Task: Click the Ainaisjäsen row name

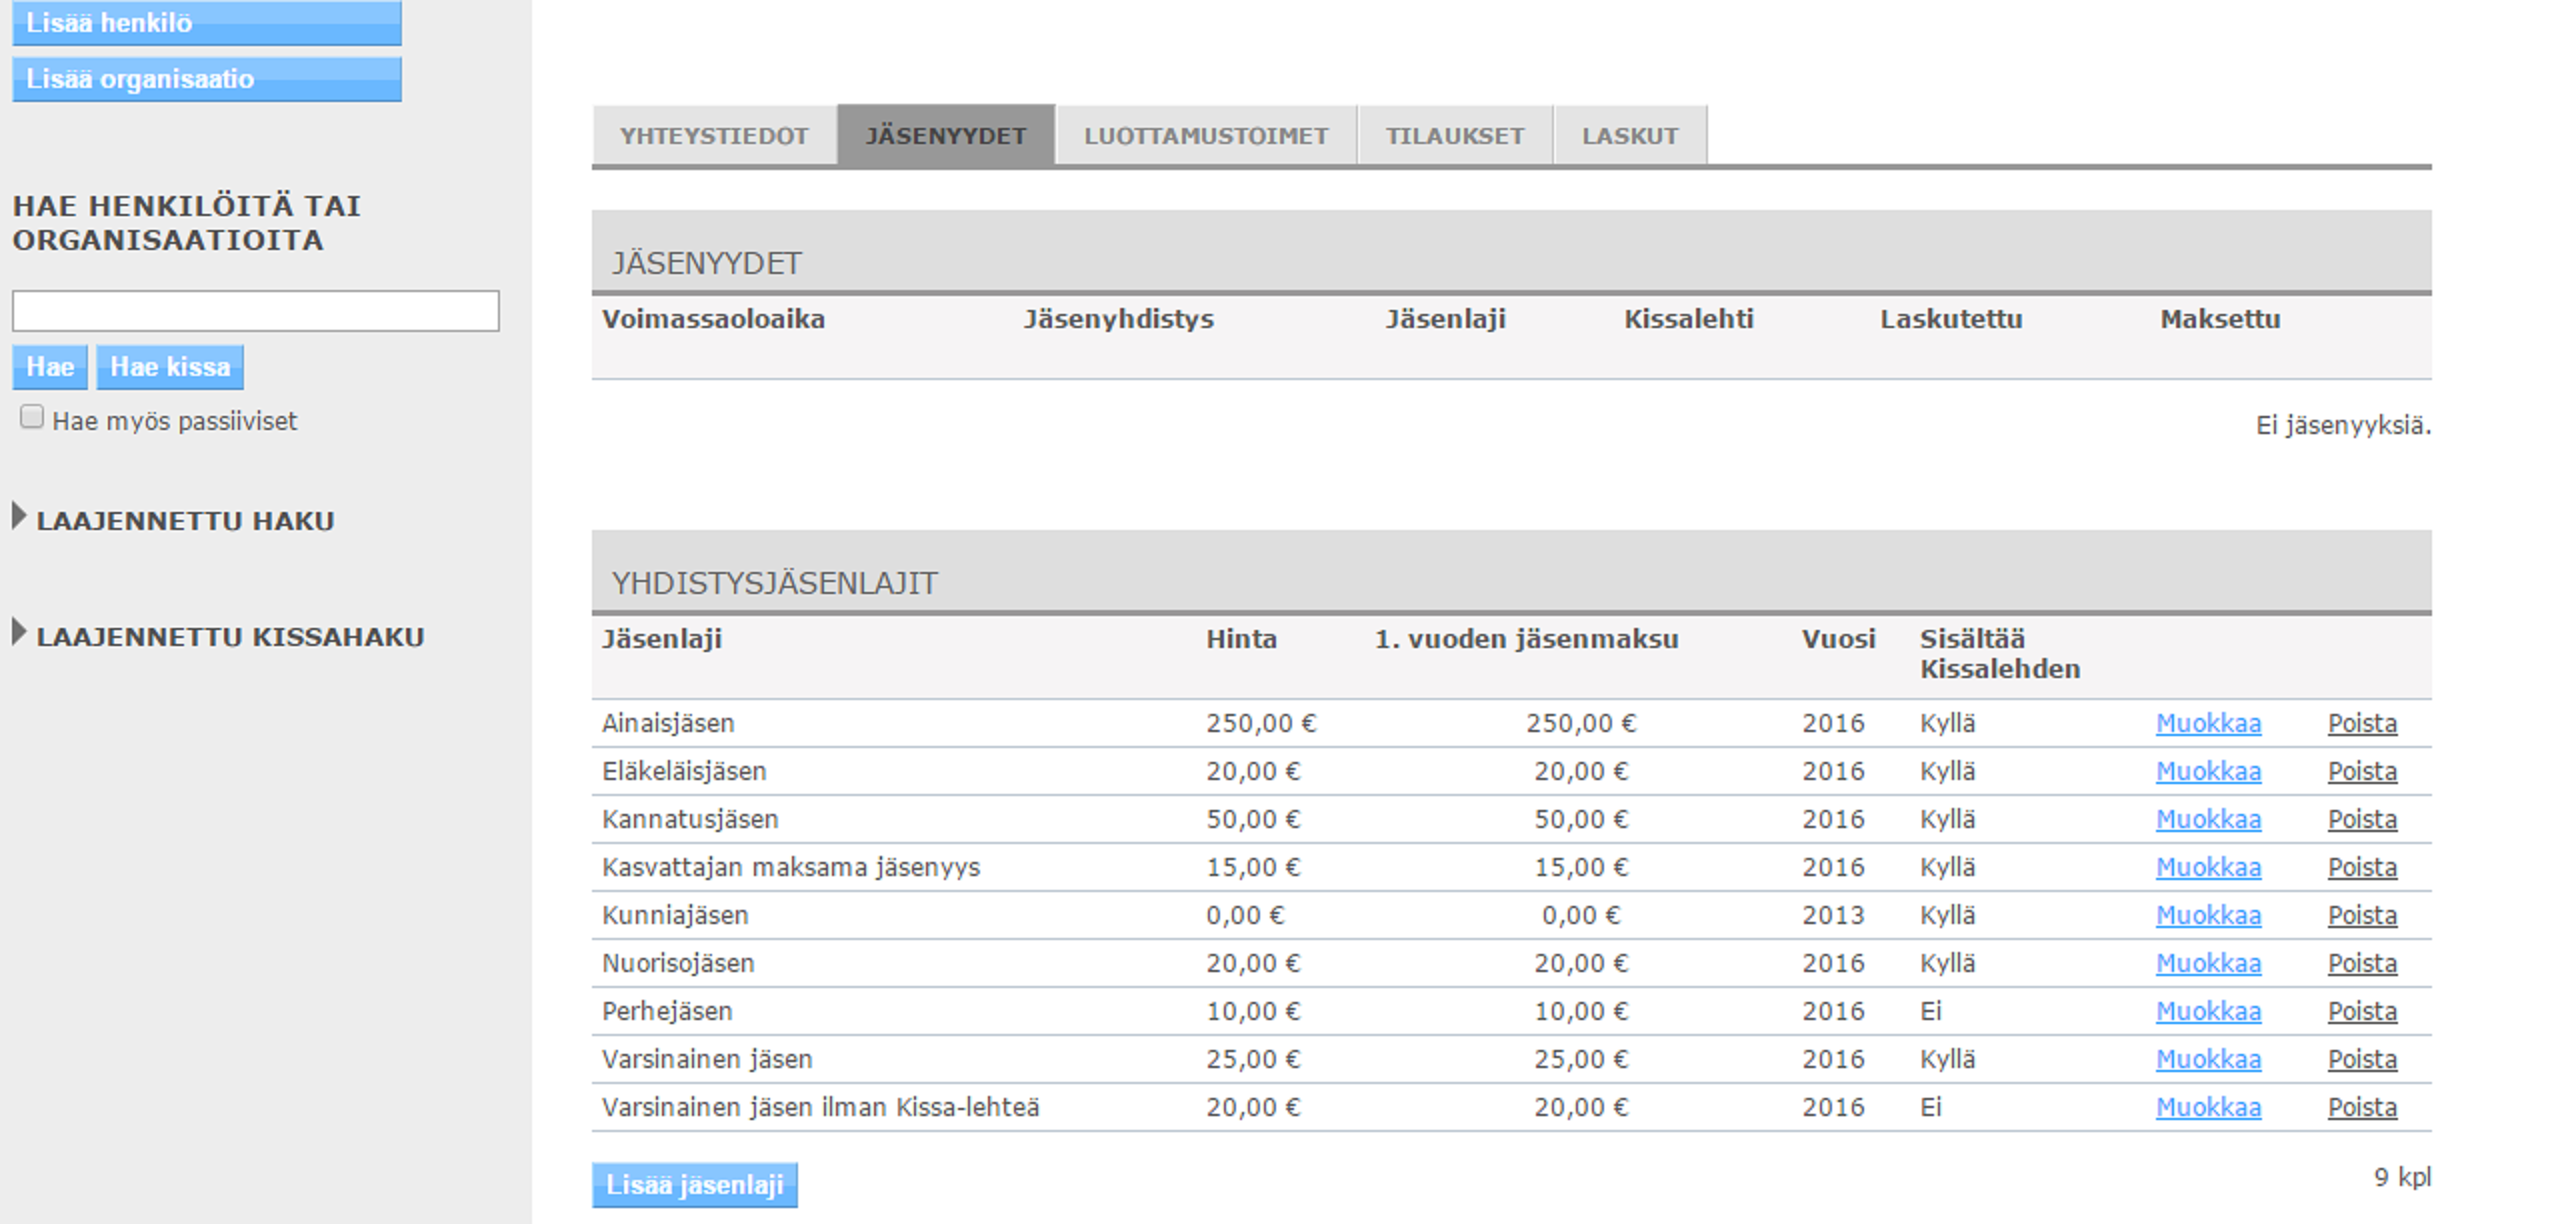Action: [668, 723]
